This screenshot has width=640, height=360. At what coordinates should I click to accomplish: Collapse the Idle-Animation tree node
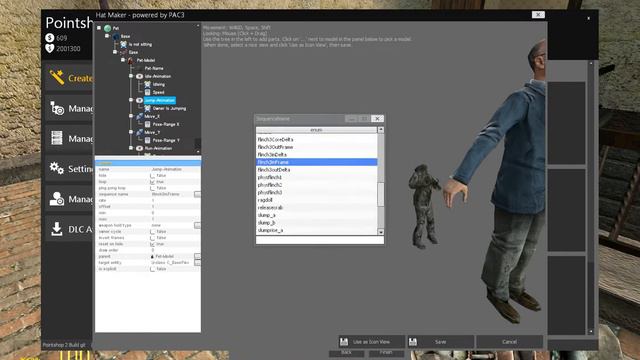click(131, 76)
